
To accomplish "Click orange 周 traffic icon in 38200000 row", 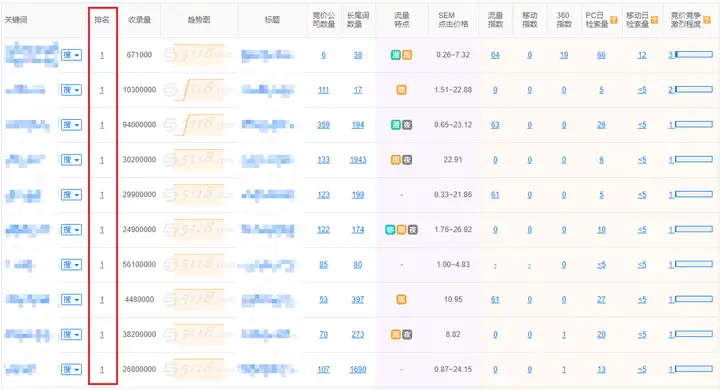I will pos(395,334).
